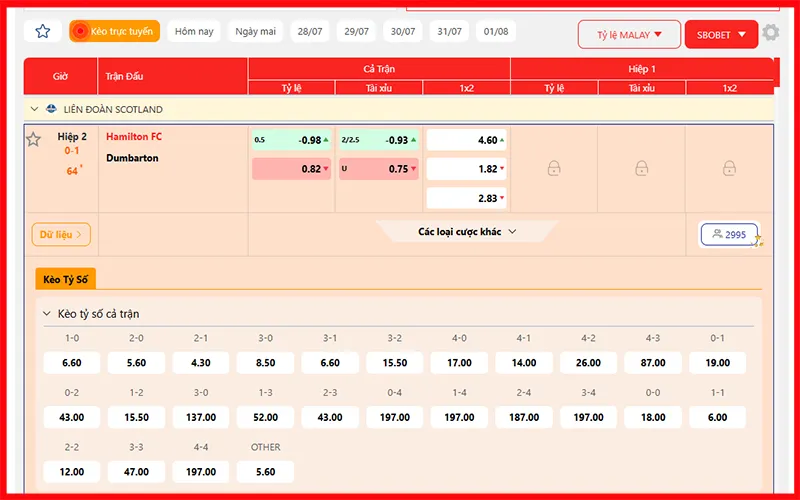Click the locked first-half 1x2 icon
The image size is (800, 500).
pyautogui.click(x=730, y=169)
